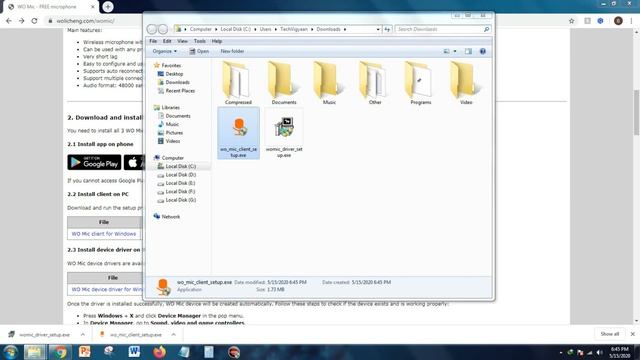The image size is (640, 360).
Task: Select Network in navigation pane
Action: tap(167, 217)
